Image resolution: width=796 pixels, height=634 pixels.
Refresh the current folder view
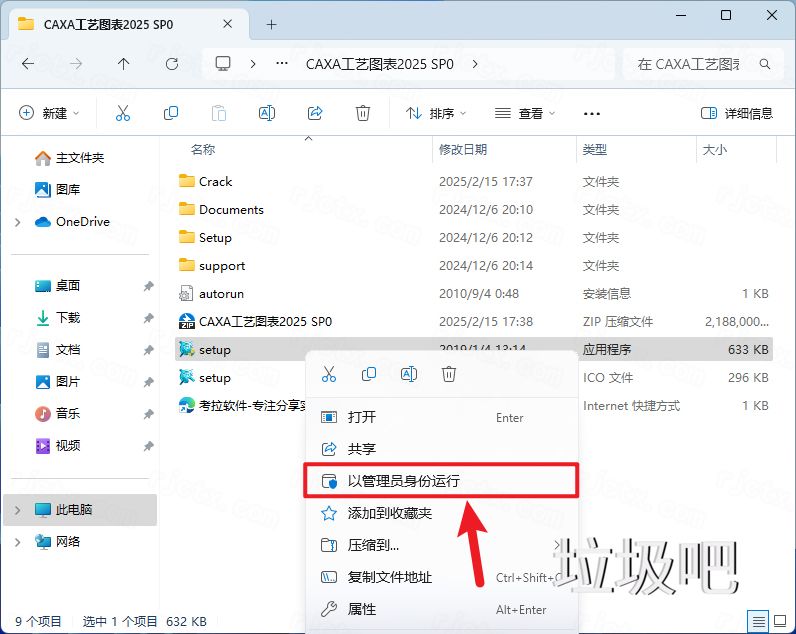tap(172, 64)
